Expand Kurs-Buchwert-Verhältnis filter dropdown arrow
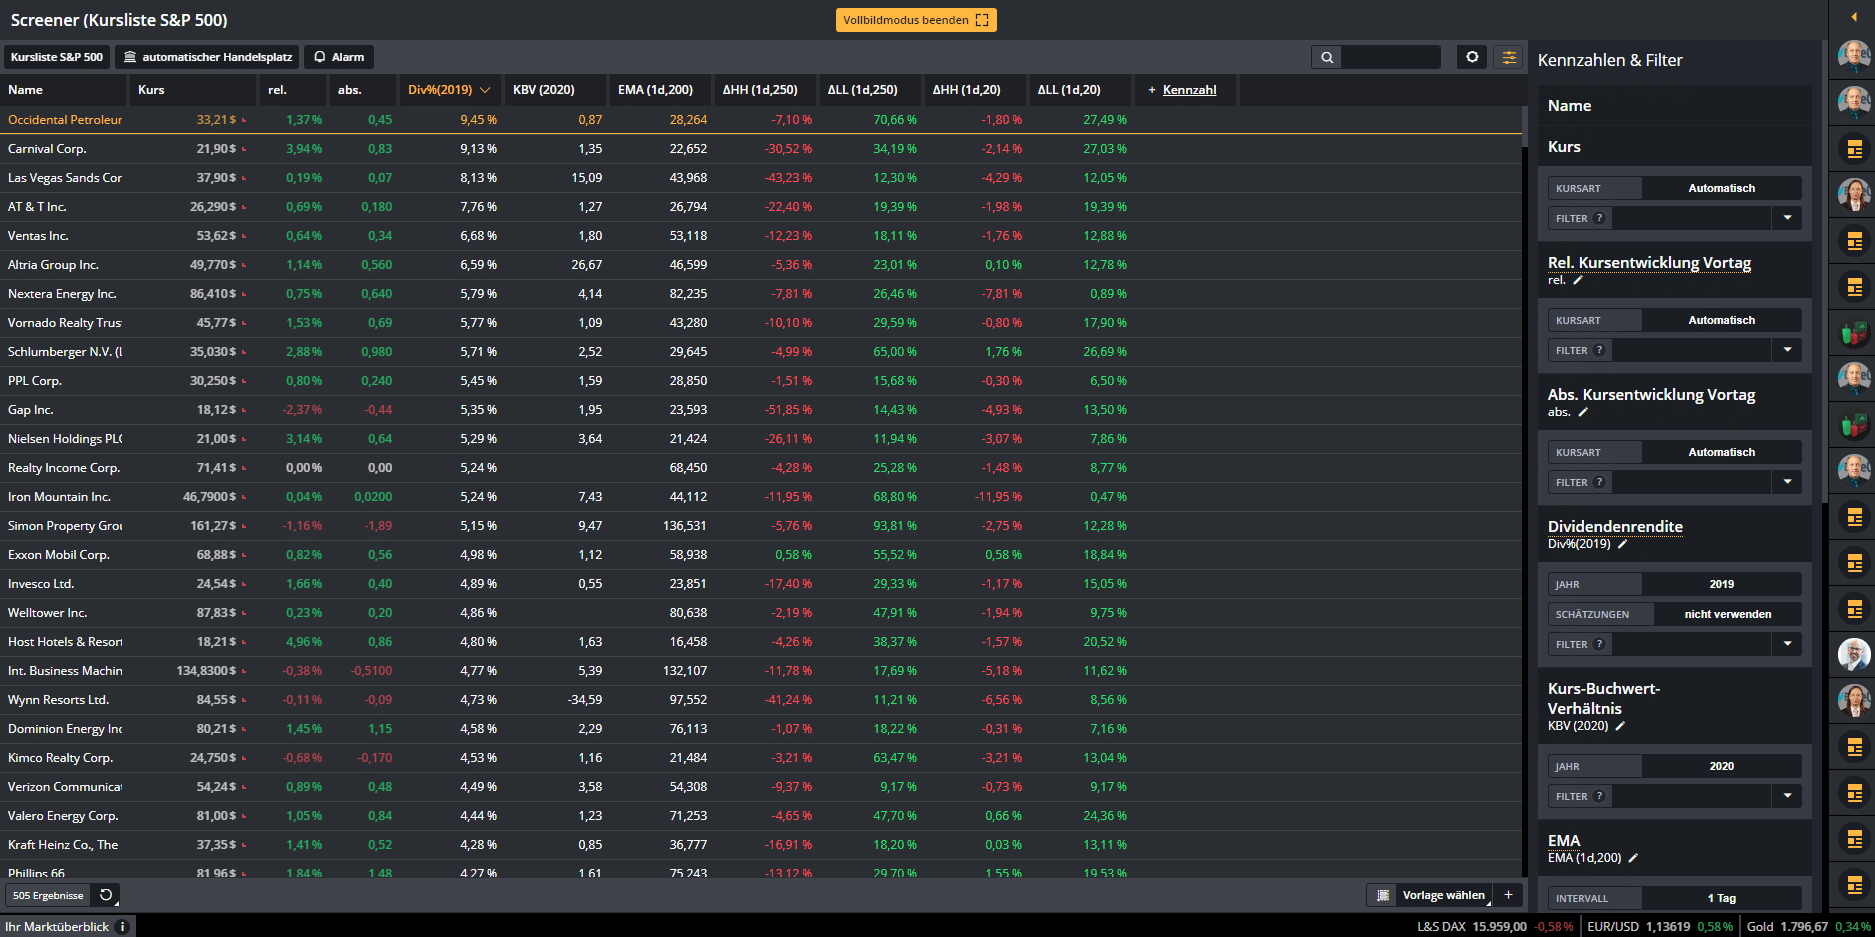1875x937 pixels. click(1787, 796)
